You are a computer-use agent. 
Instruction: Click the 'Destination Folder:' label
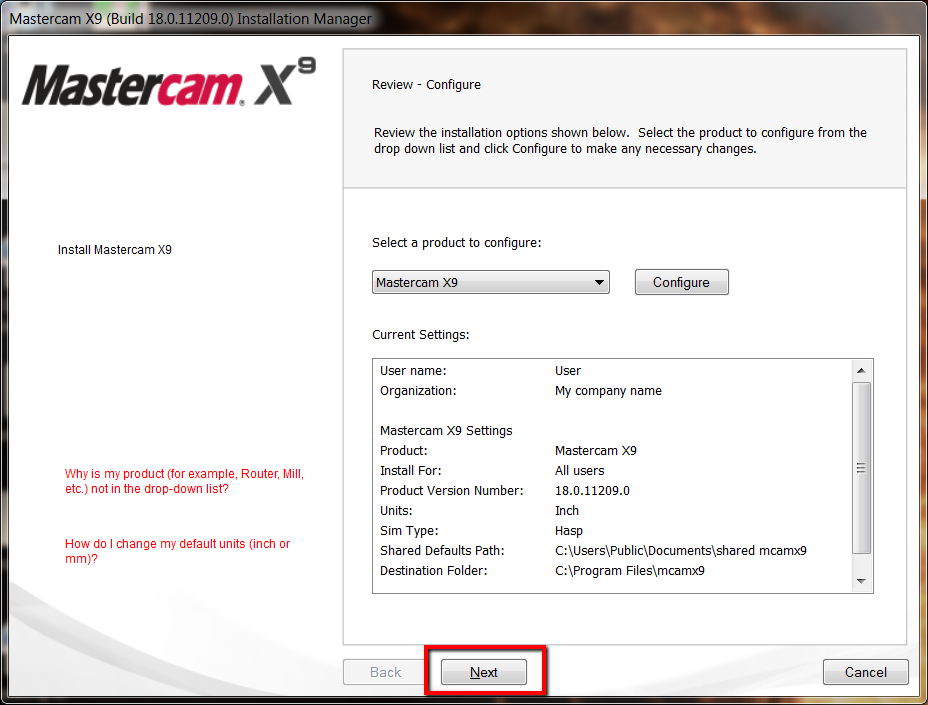(434, 571)
